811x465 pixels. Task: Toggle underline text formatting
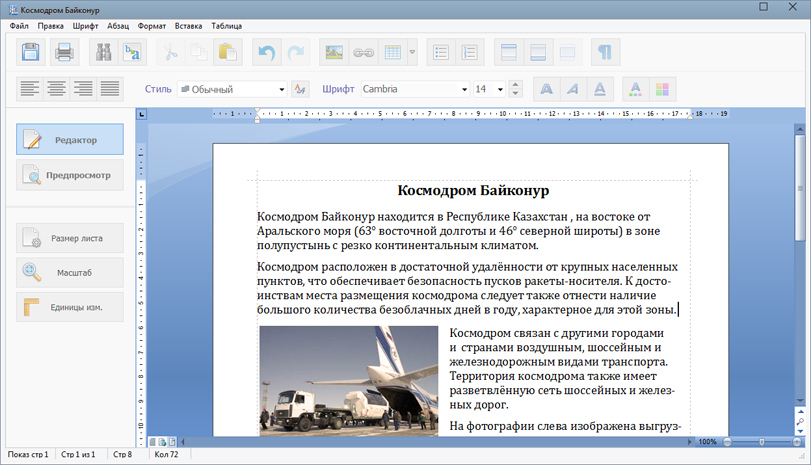pyautogui.click(x=599, y=89)
